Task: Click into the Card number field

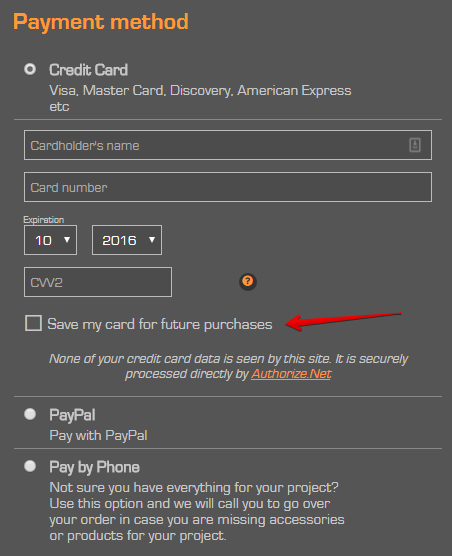Action: (x=228, y=187)
